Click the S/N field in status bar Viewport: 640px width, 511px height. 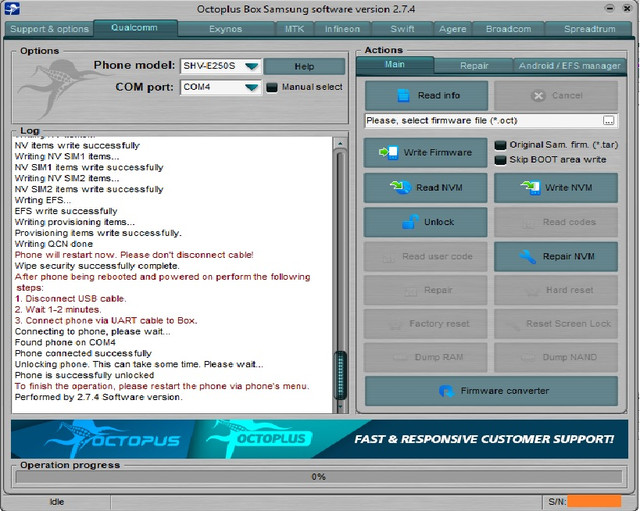click(x=594, y=502)
